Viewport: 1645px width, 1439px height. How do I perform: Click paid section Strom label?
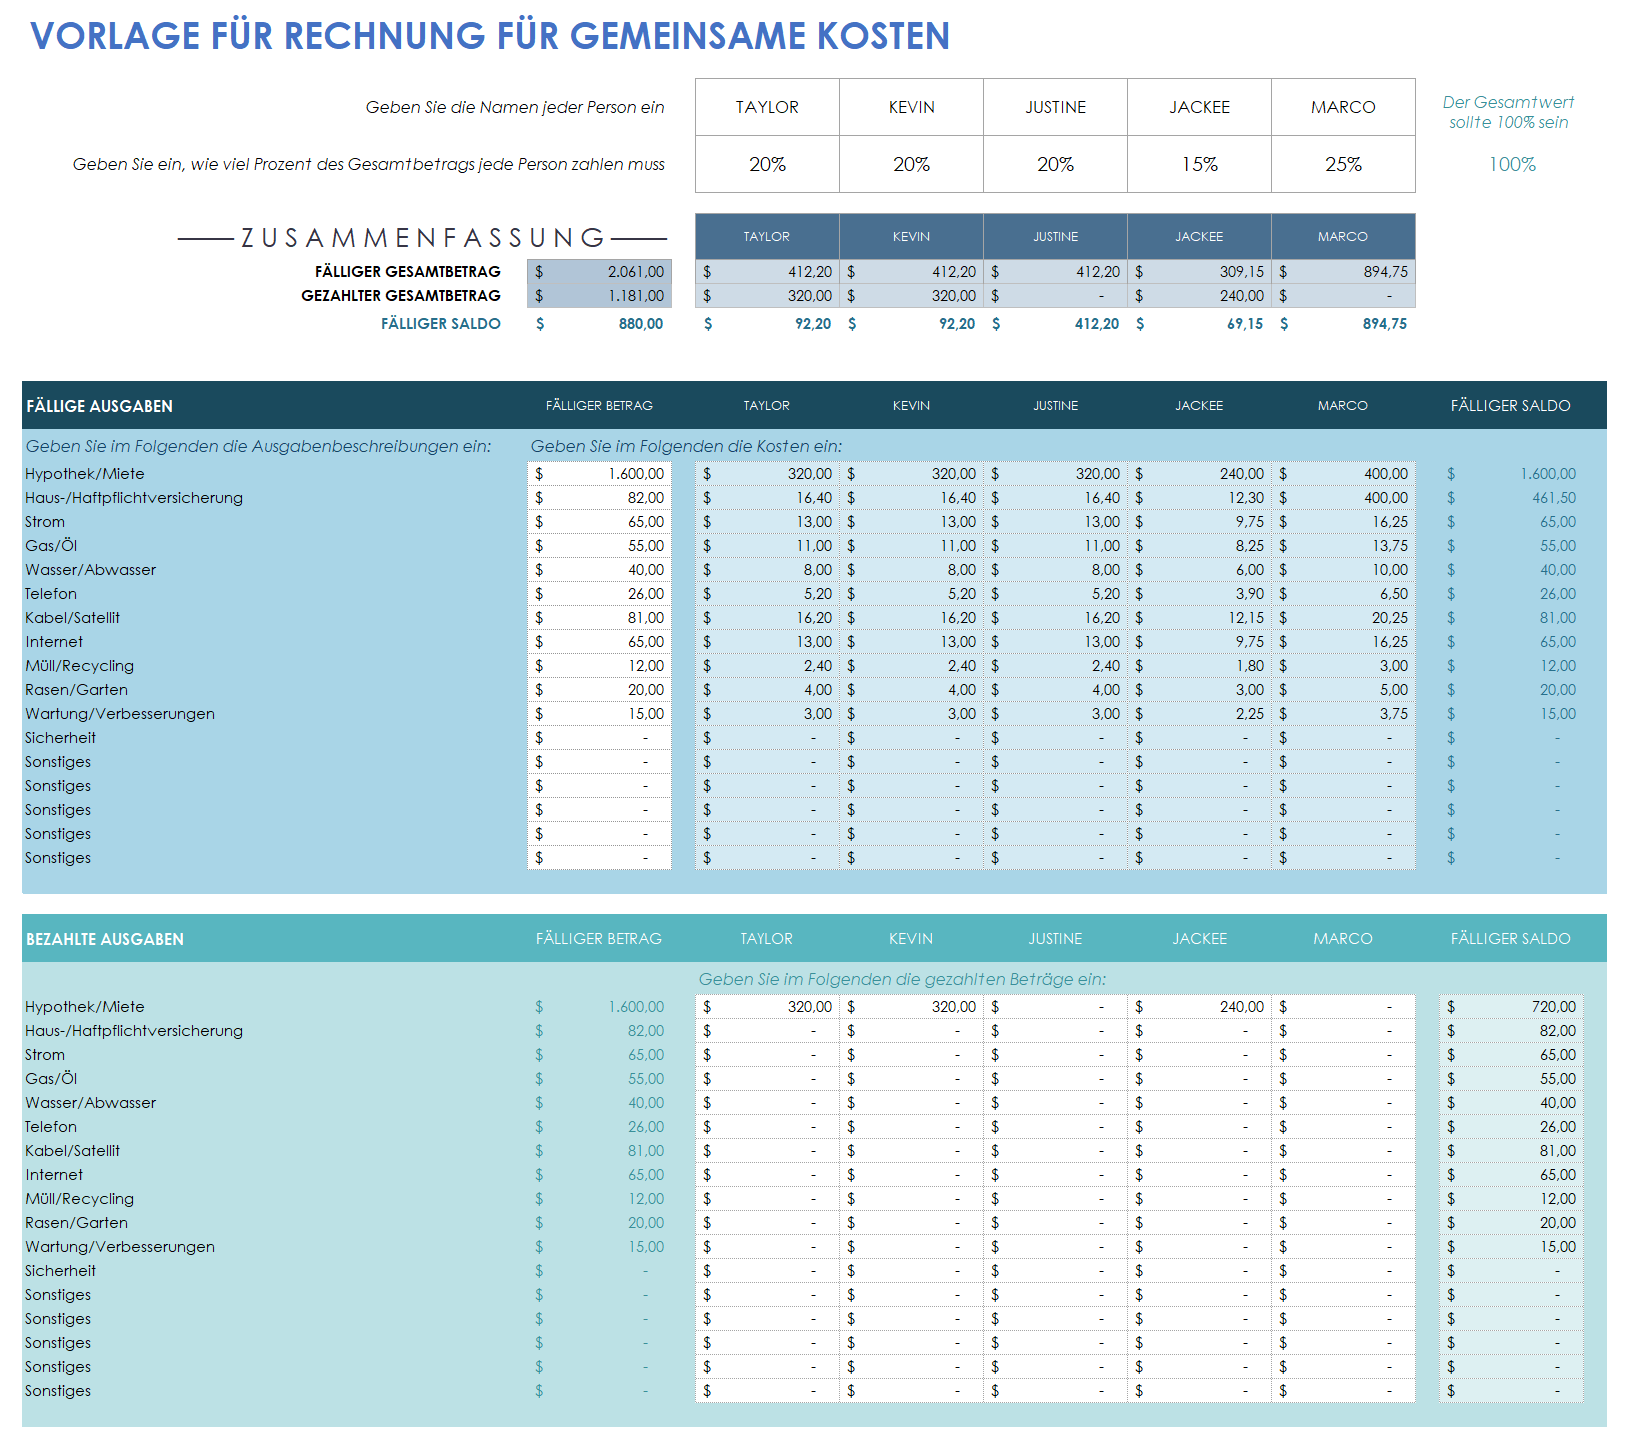45,1055
